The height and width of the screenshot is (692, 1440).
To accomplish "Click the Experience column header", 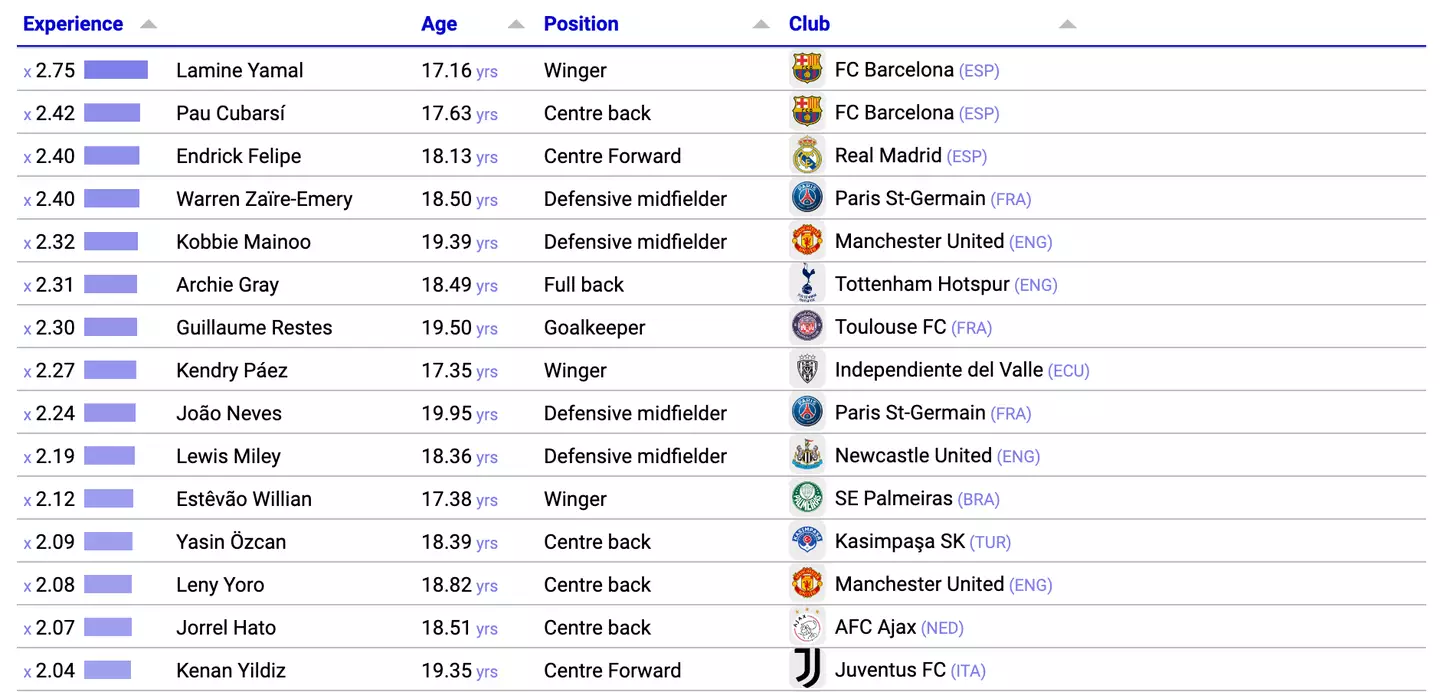I will (73, 24).
